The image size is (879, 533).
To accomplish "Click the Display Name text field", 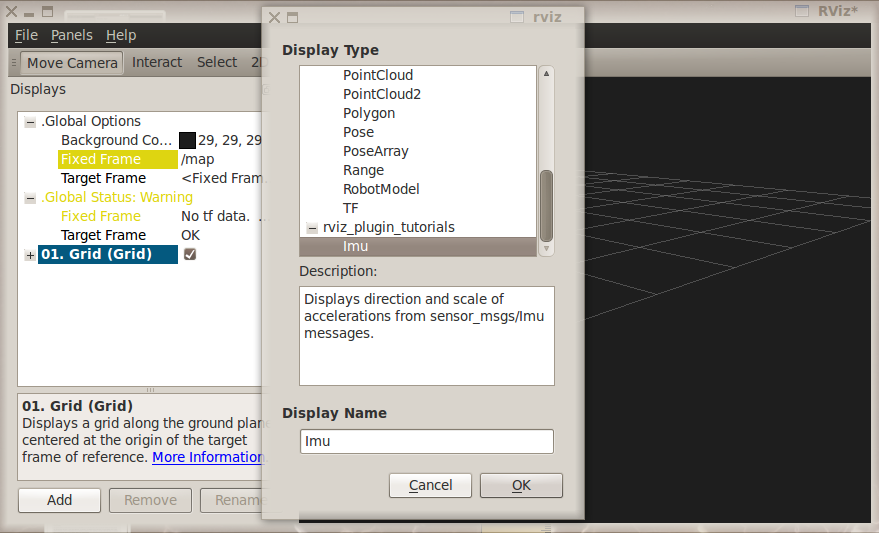I will [426, 442].
